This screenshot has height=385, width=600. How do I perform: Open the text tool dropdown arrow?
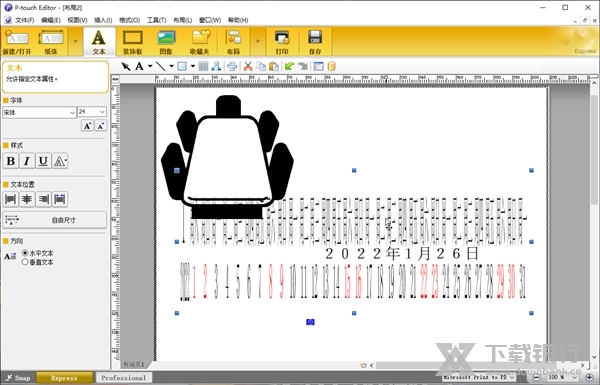tap(150, 66)
